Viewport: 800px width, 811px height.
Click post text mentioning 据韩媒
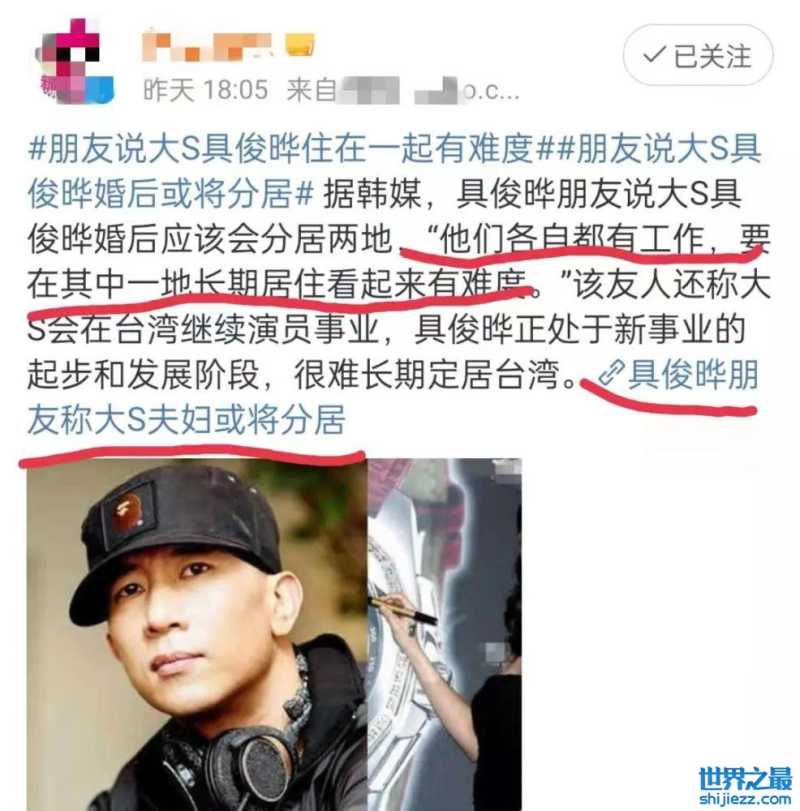click(x=372, y=194)
